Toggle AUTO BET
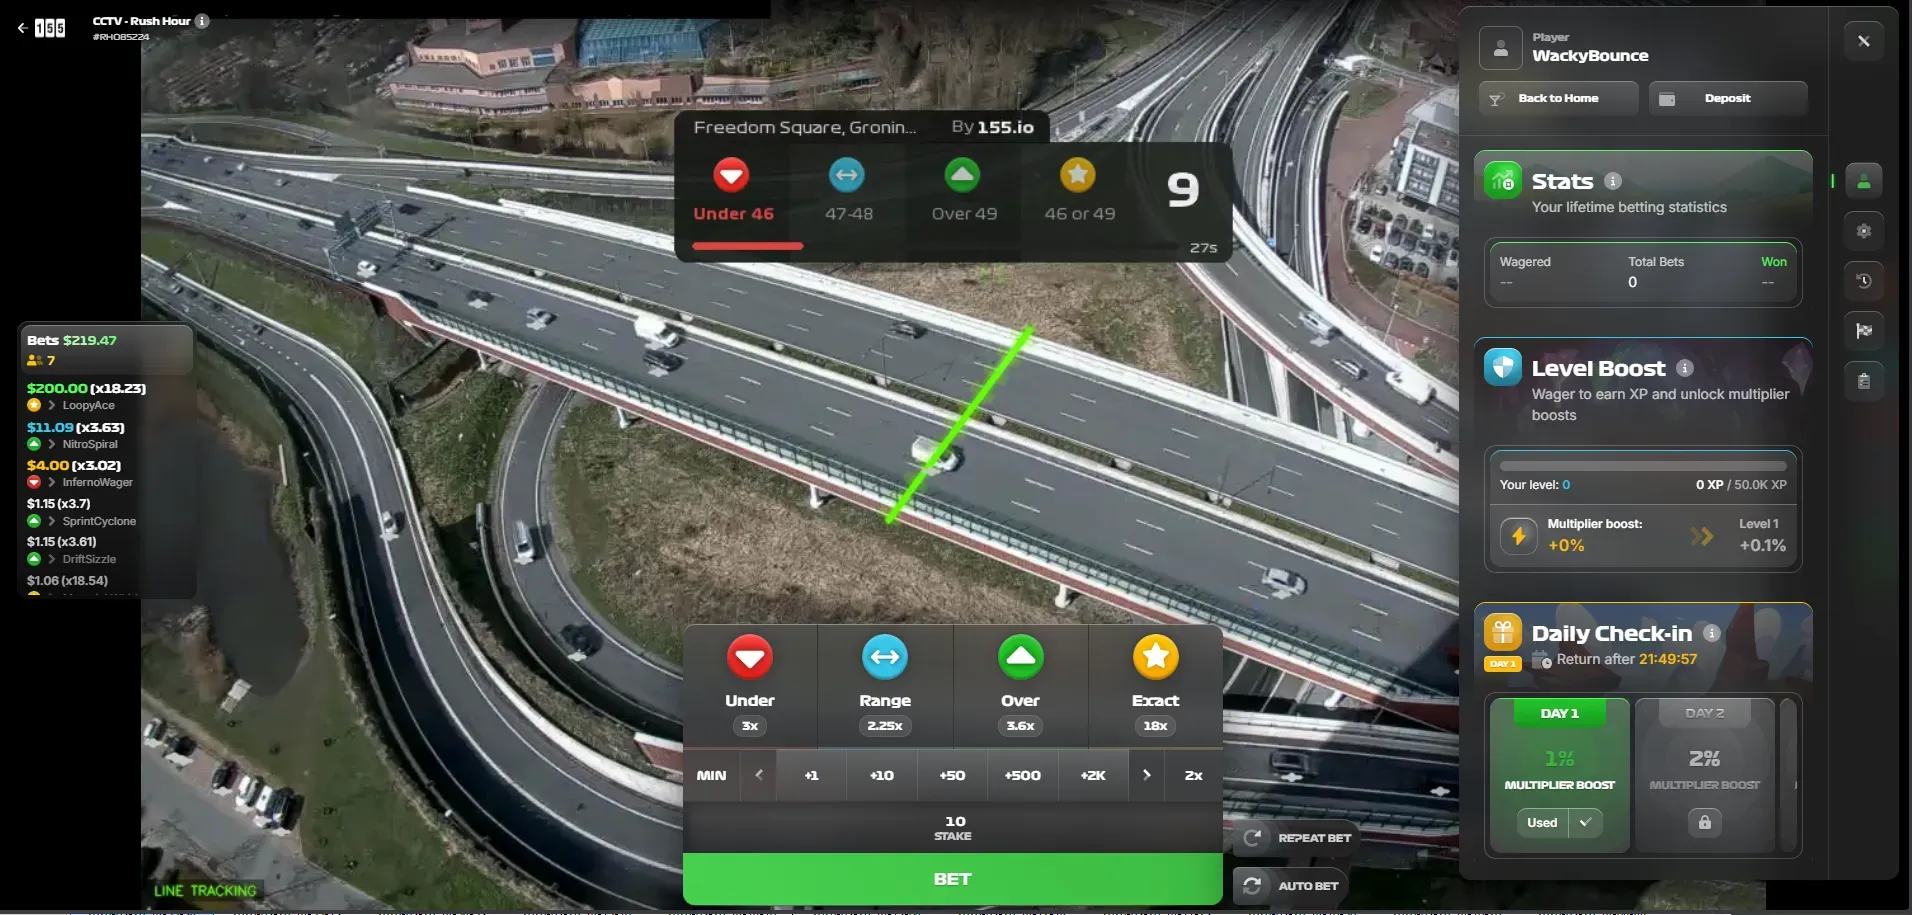The width and height of the screenshot is (1912, 915). coord(1290,886)
